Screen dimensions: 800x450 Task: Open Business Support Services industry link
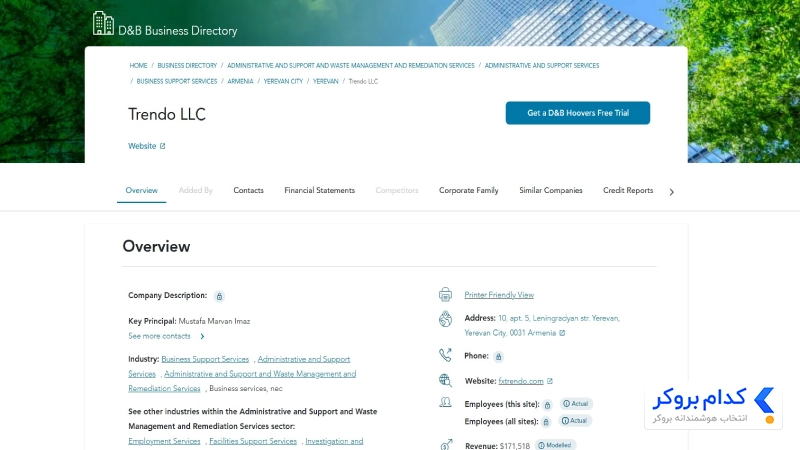(205, 359)
